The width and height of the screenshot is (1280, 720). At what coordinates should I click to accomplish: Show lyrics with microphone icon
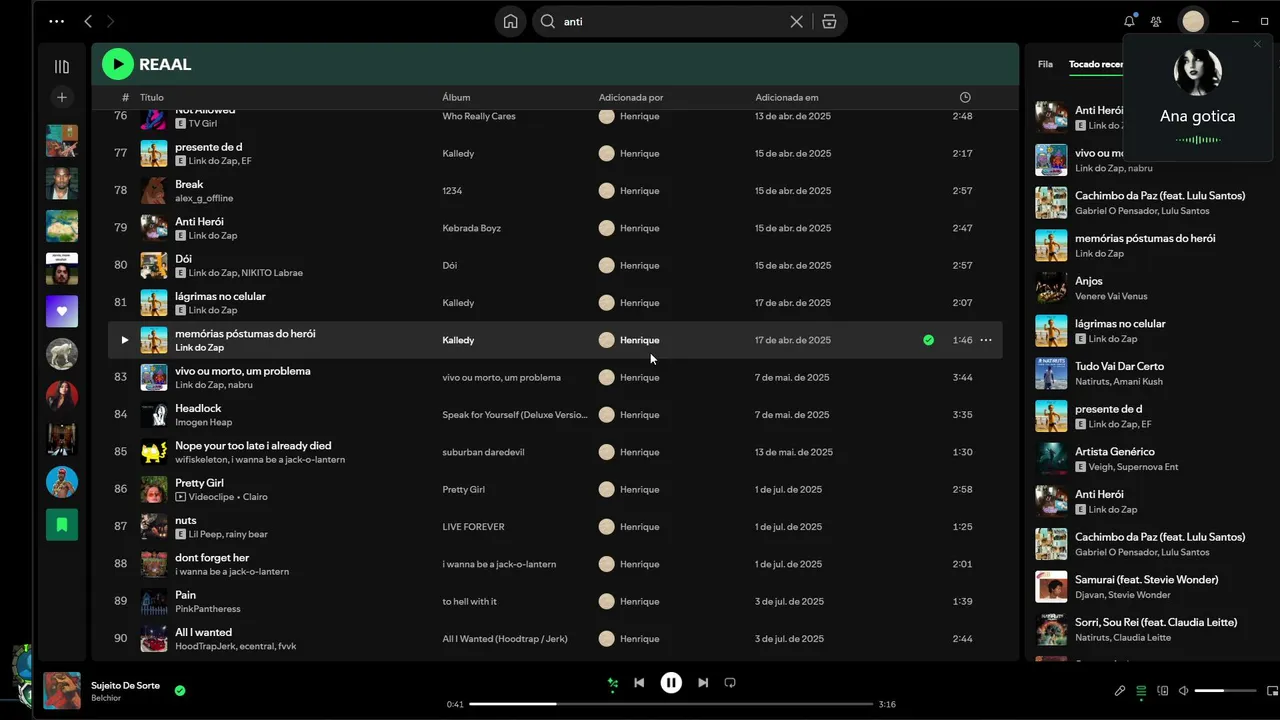(x=1120, y=691)
